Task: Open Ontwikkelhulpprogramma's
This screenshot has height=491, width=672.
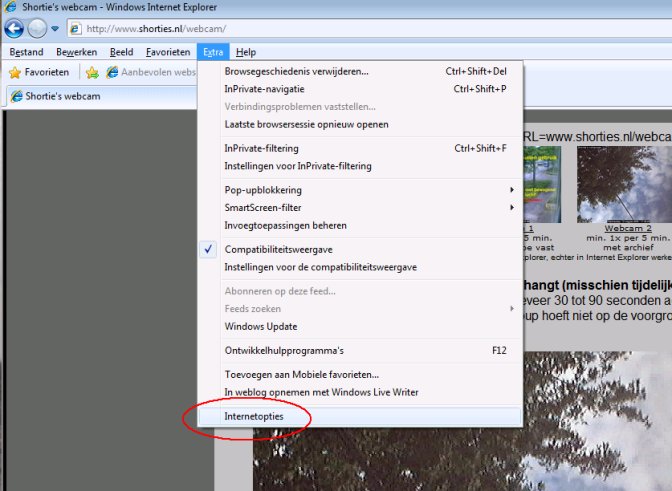Action: pyautogui.click(x=360, y=350)
